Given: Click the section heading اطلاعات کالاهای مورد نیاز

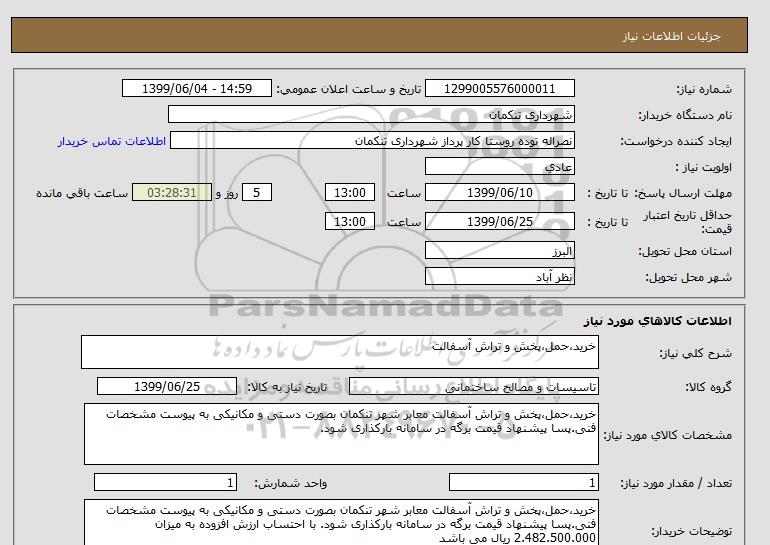Looking at the screenshot, I should tap(658, 321).
